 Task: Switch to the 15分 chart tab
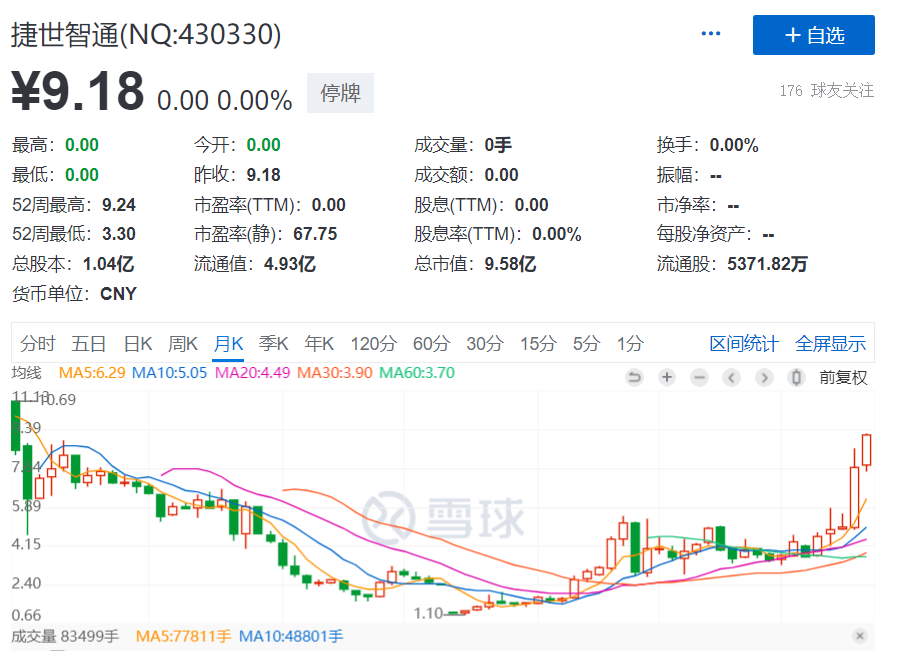(x=538, y=344)
